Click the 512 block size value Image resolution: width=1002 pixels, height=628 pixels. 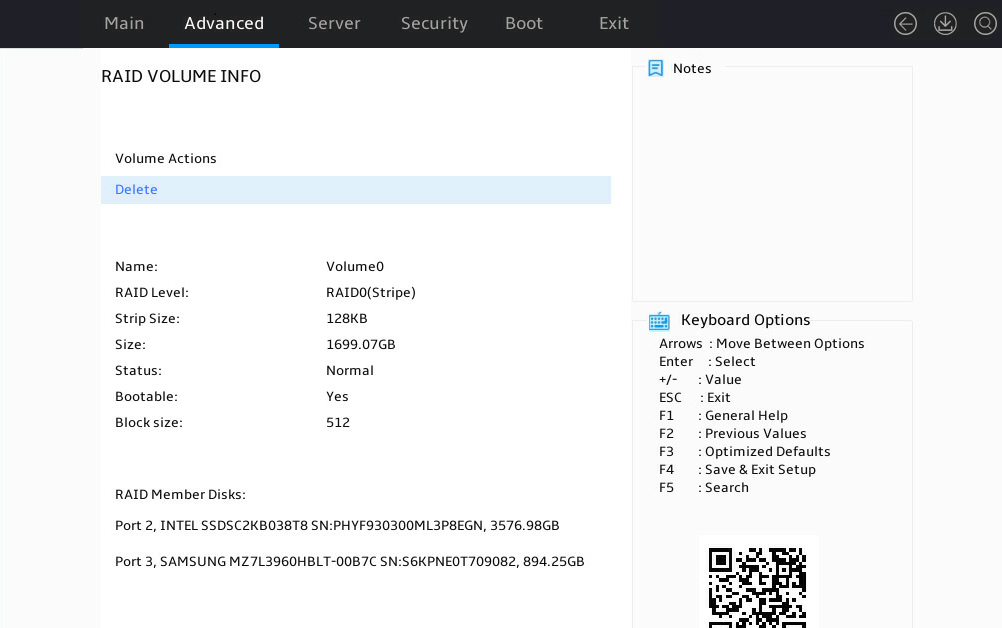point(338,423)
